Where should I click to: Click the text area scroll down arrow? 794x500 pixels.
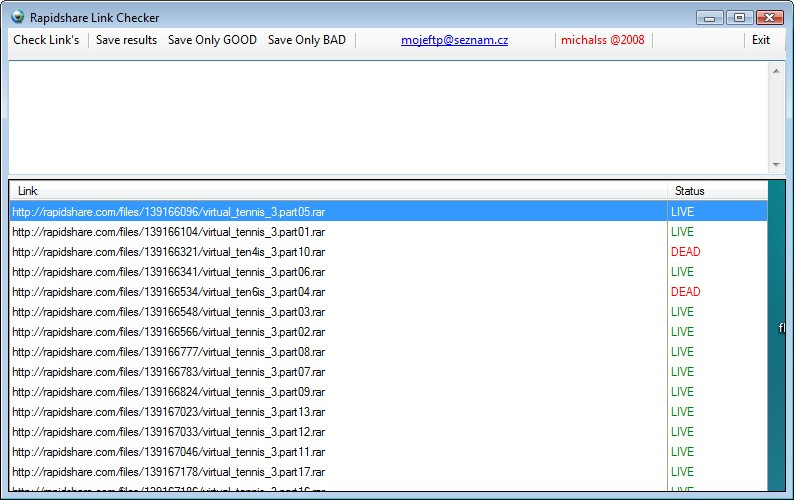[776, 165]
